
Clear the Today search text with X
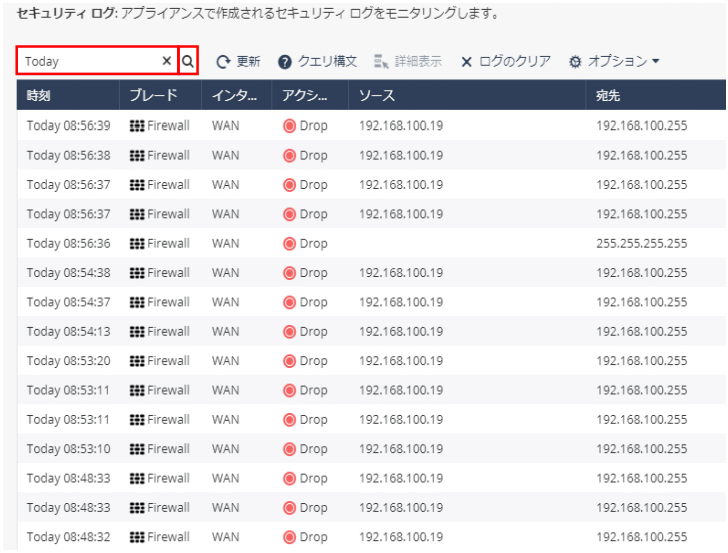(166, 61)
